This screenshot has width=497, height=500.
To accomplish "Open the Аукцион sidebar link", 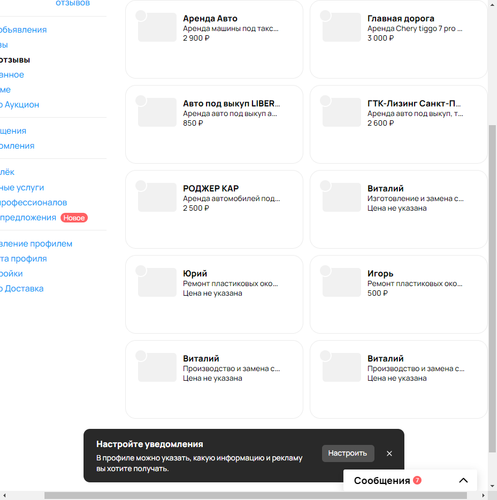I will click(x=19, y=105).
